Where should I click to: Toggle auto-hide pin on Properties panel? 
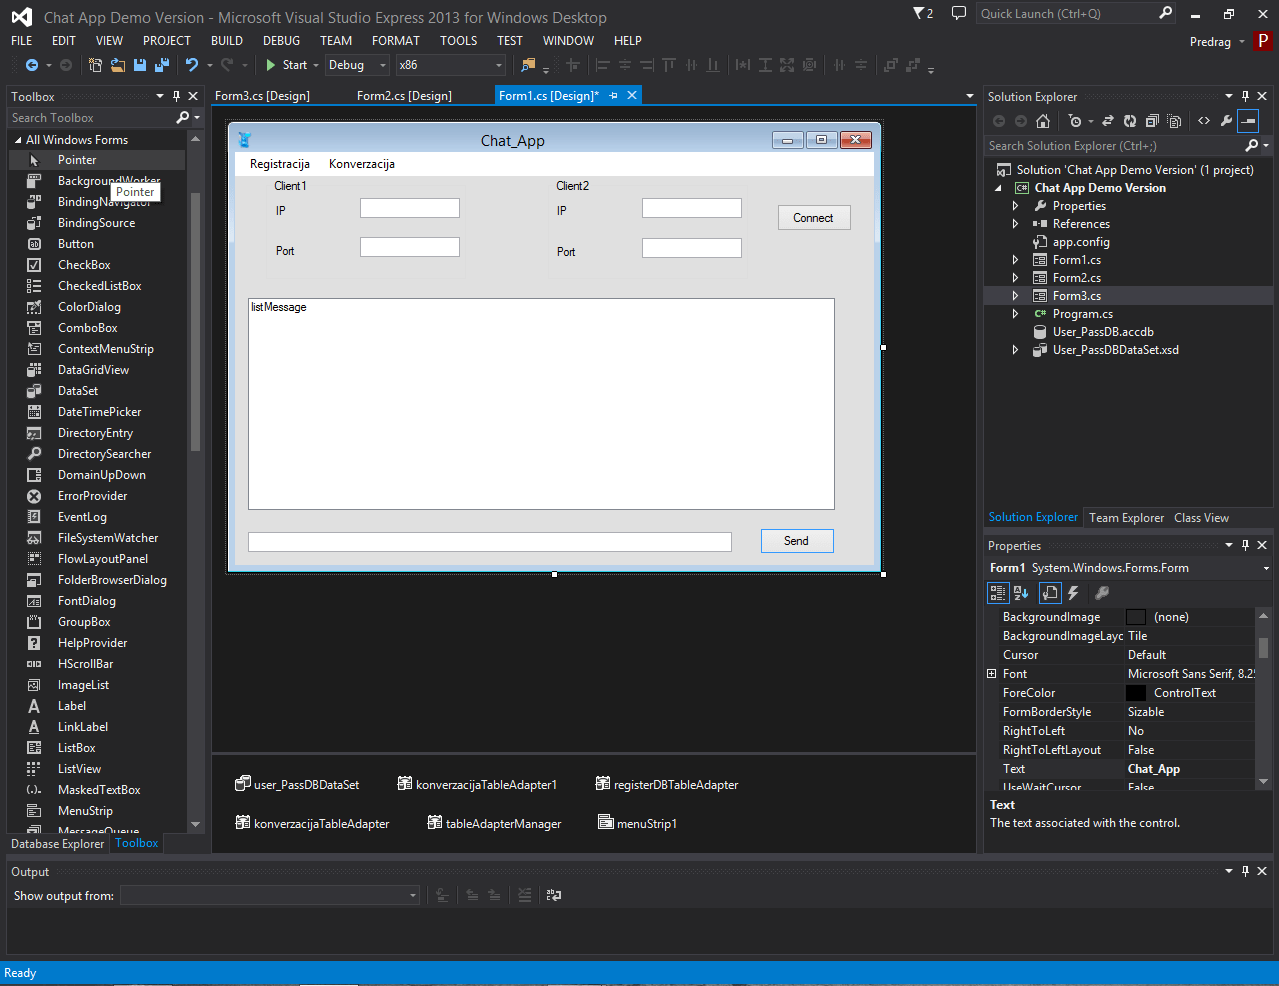click(1246, 545)
